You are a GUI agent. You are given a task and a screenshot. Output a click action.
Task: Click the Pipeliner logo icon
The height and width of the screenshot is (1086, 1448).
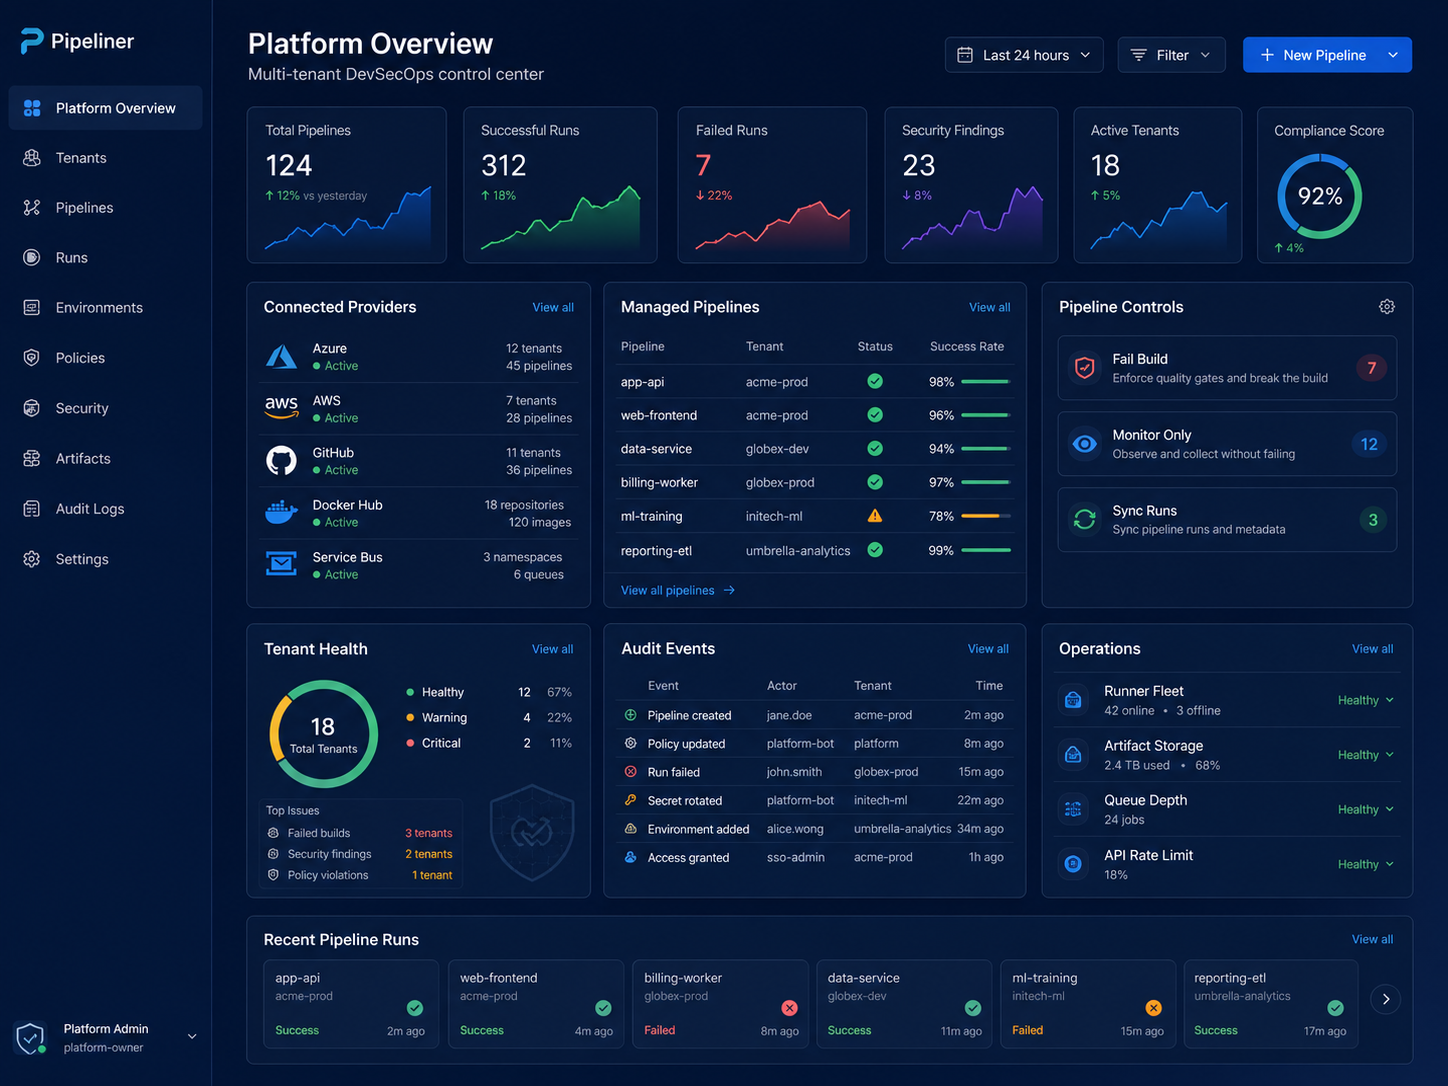point(32,41)
